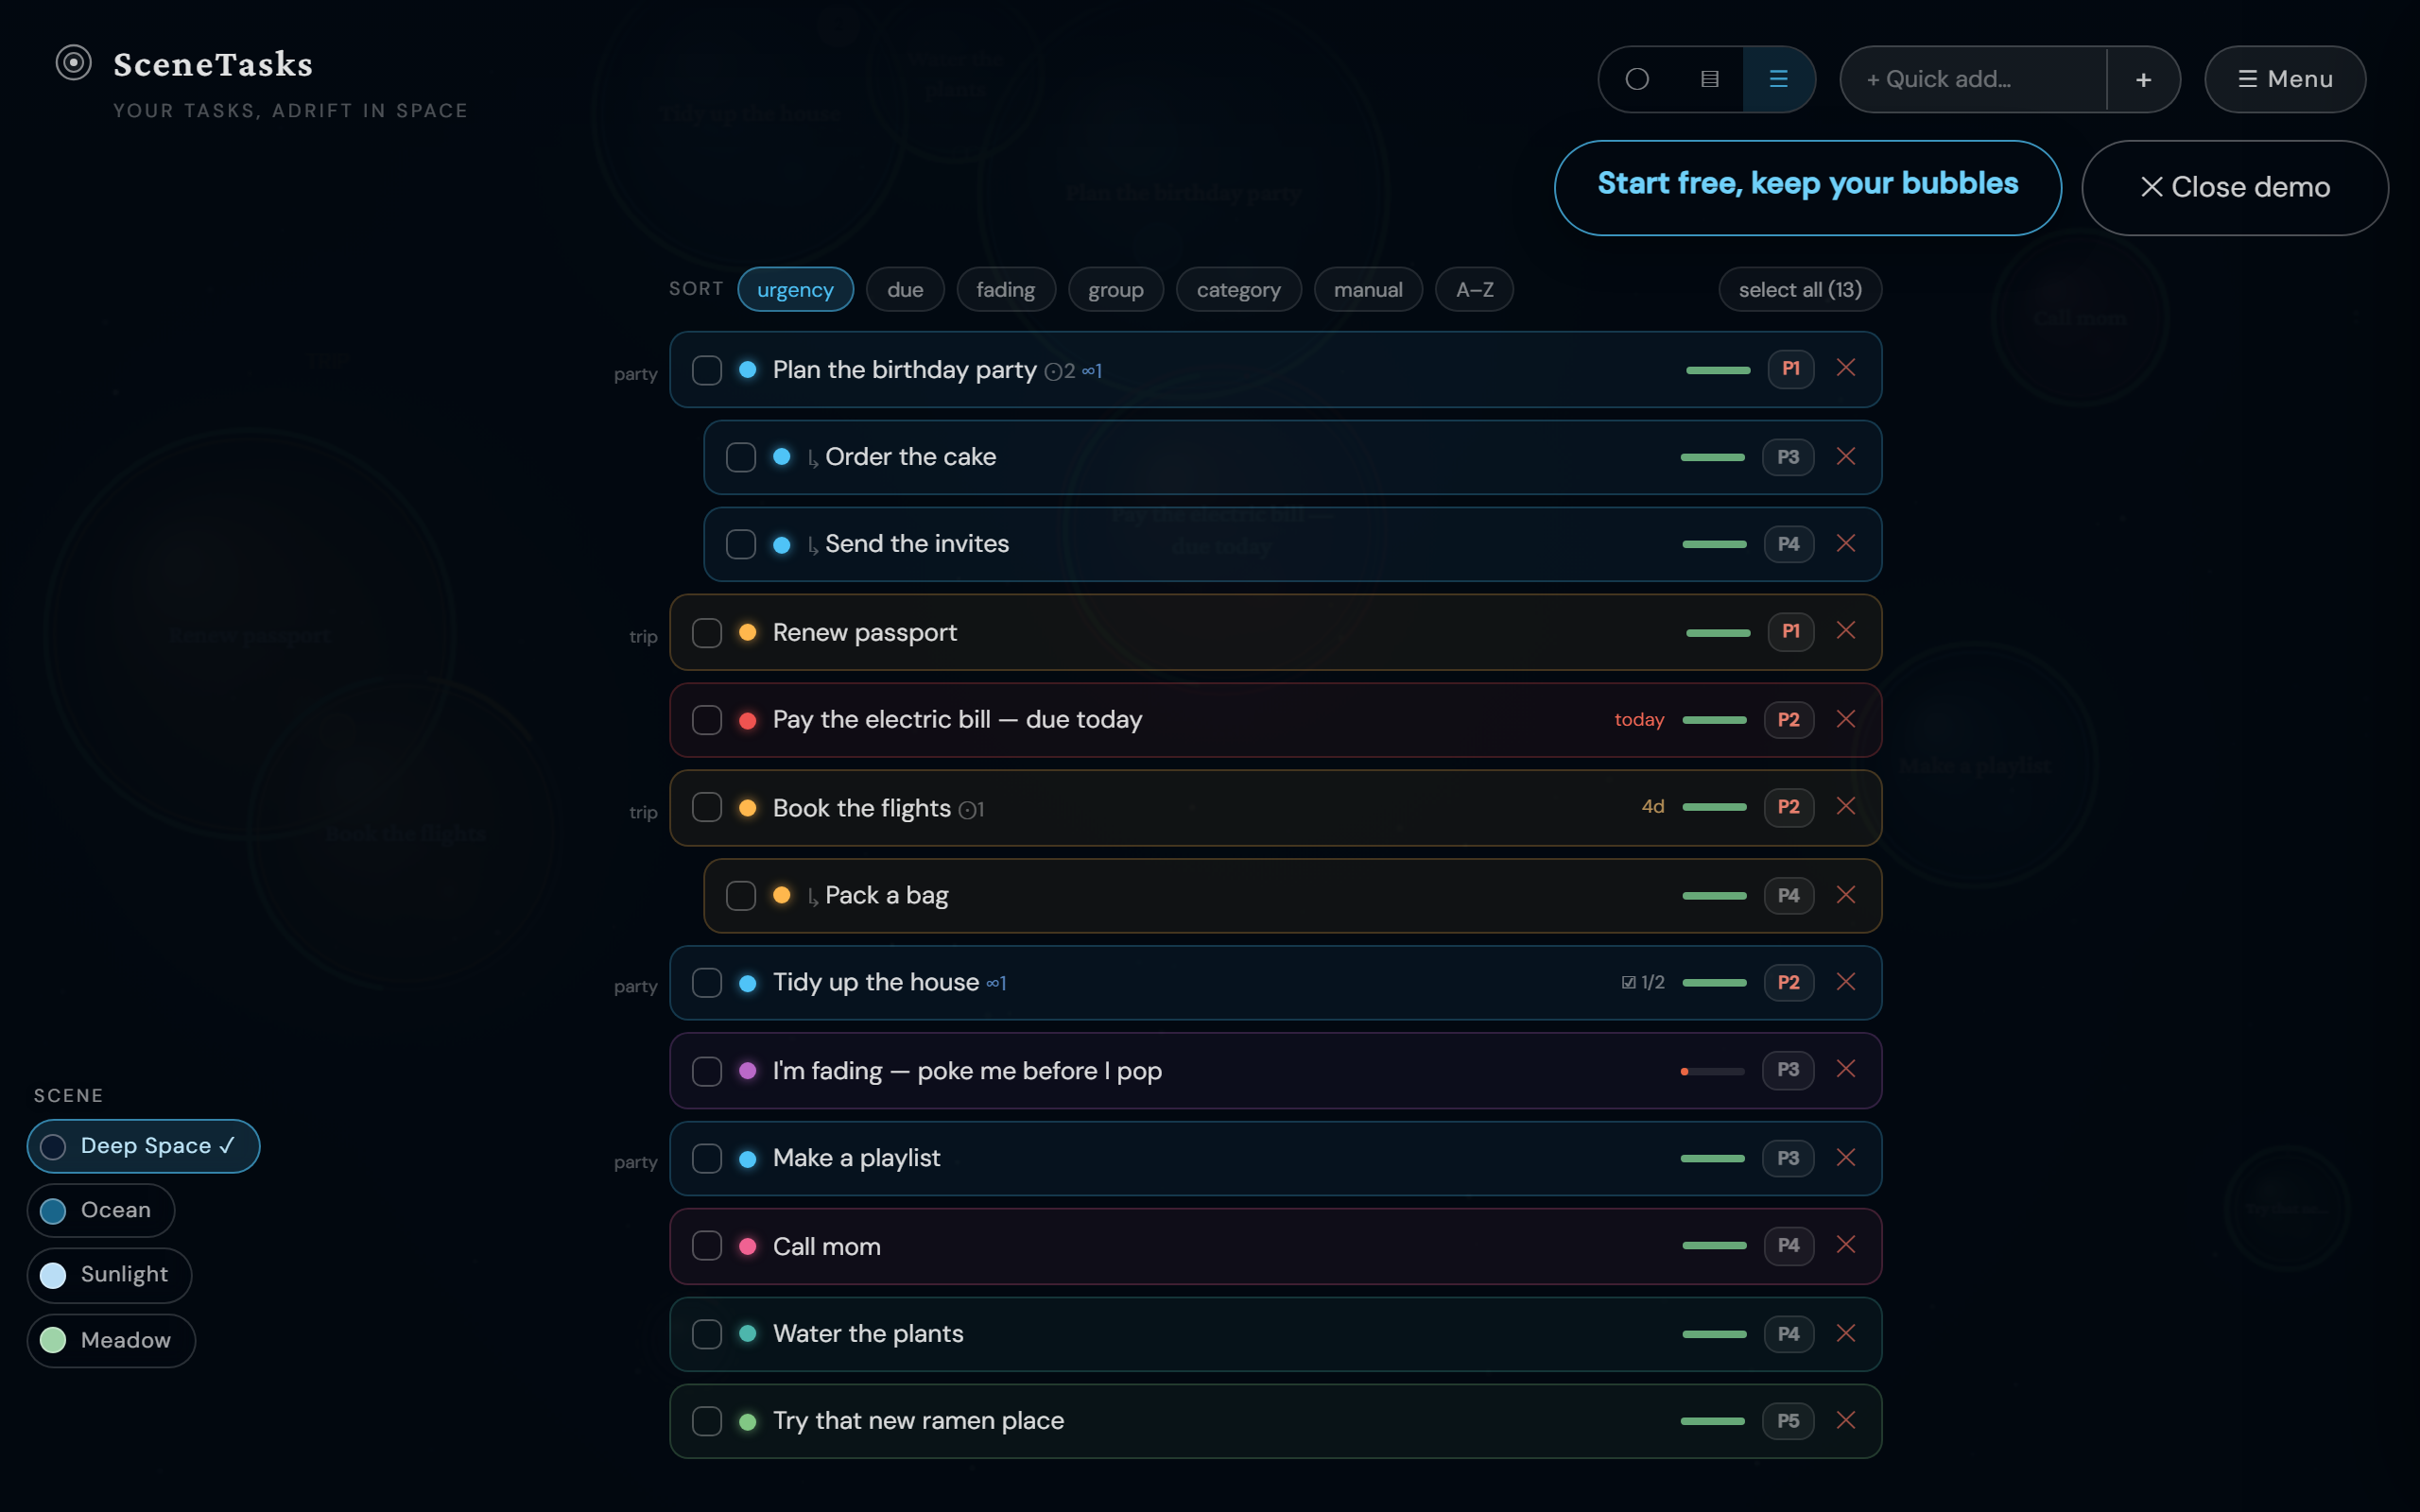The image size is (2420, 1512).
Task: Click P4 priority badge on Water the plants
Action: click(1788, 1334)
